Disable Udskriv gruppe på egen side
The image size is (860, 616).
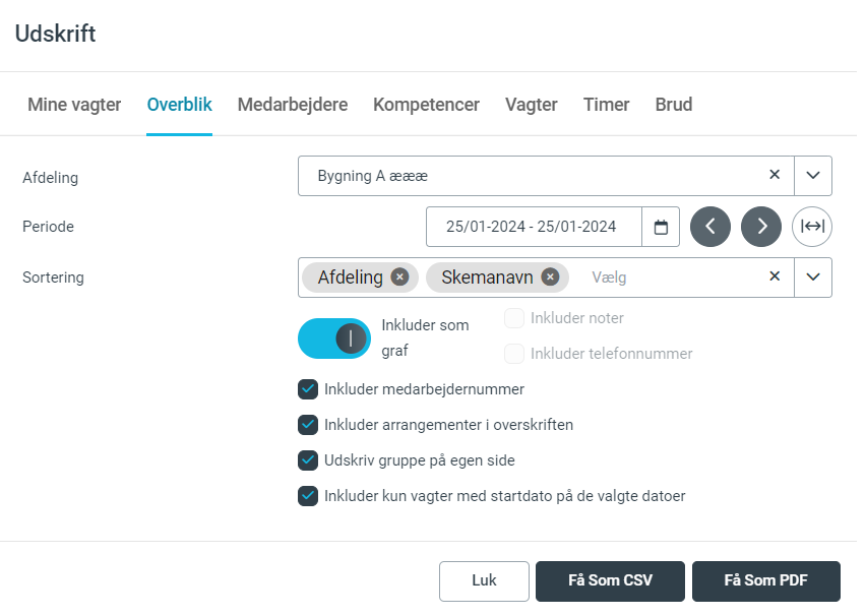pyautogui.click(x=306, y=460)
